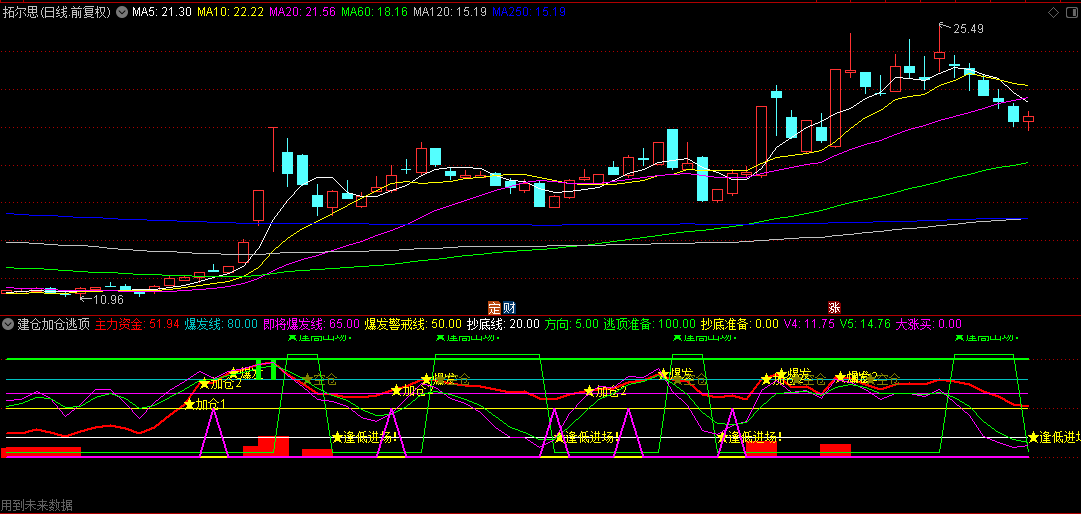Image resolution: width=1081 pixels, height=514 pixels.
Task: Expand the 建仓加仓逃顶 indicator dropdown arrow
Action: 8,324
